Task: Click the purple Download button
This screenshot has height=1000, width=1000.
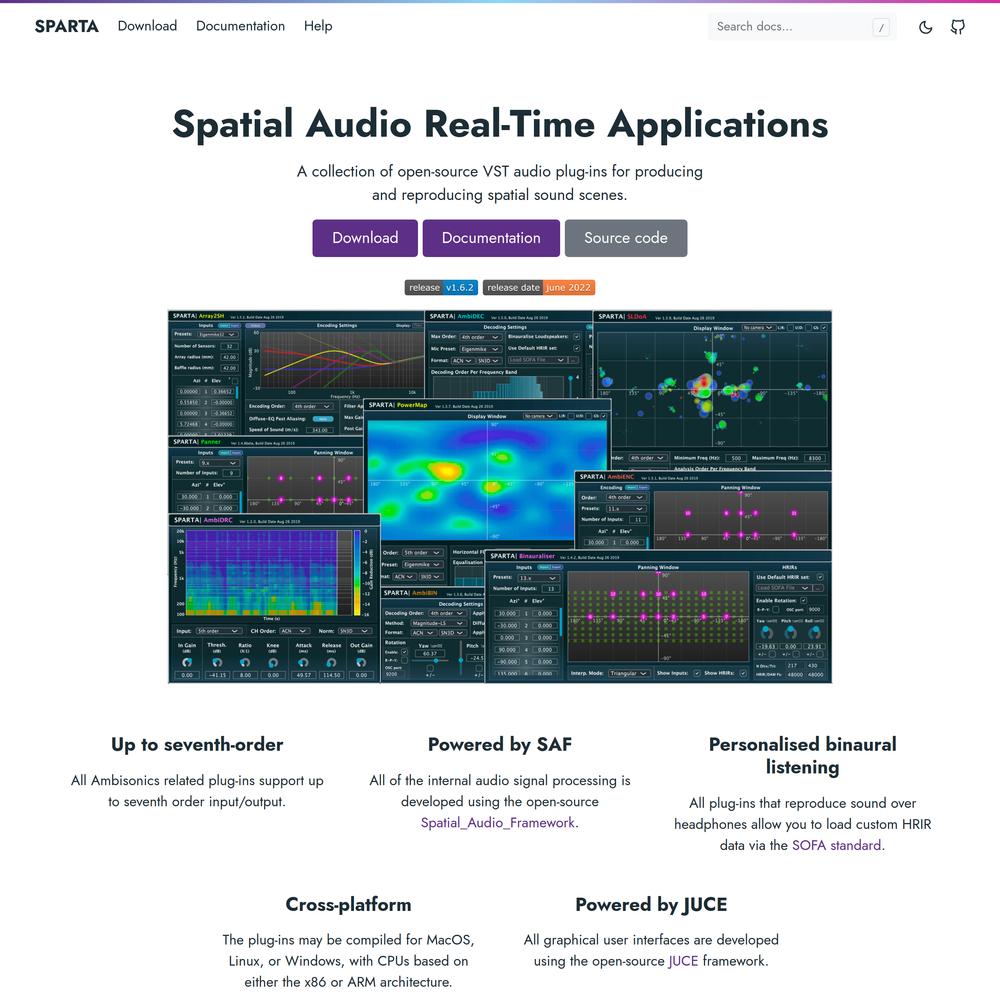Action: (365, 238)
